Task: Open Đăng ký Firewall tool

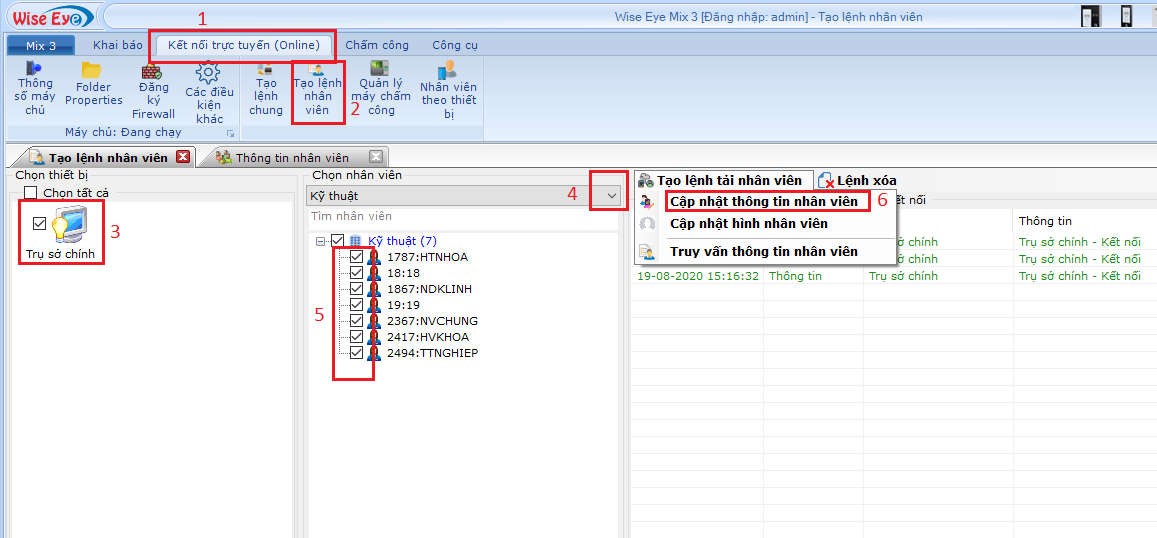Action: tap(153, 90)
